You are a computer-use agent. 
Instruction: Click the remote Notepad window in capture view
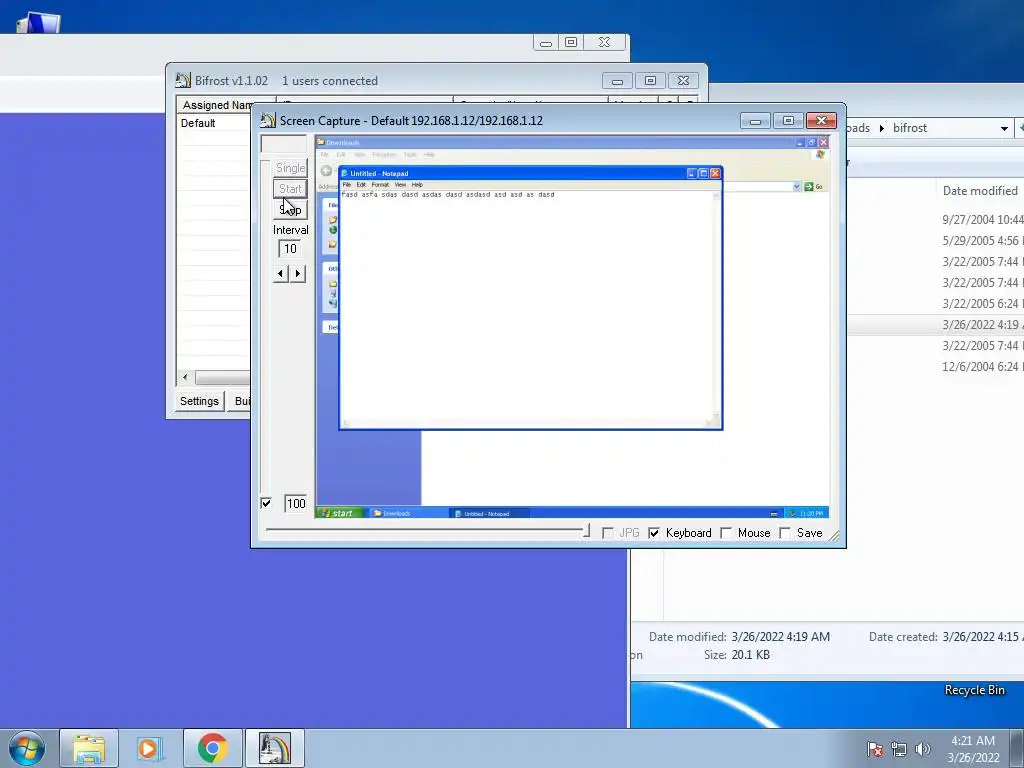point(530,298)
